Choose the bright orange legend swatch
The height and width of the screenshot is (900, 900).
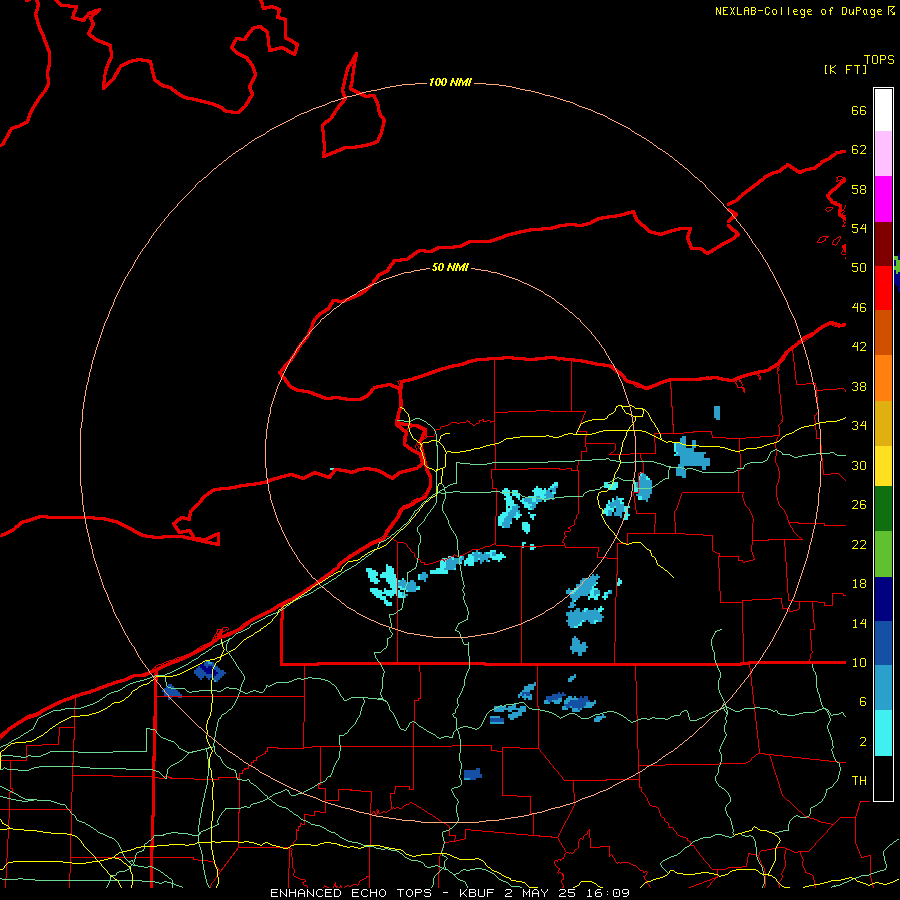(x=883, y=378)
